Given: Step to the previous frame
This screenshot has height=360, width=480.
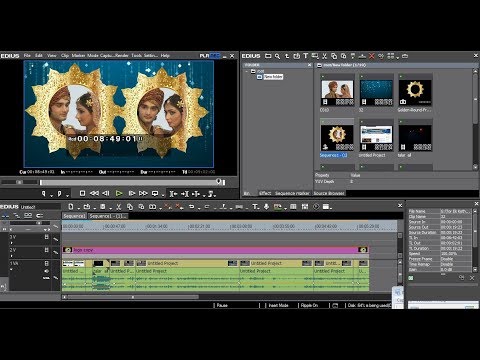Looking at the screenshot, I should (106, 193).
